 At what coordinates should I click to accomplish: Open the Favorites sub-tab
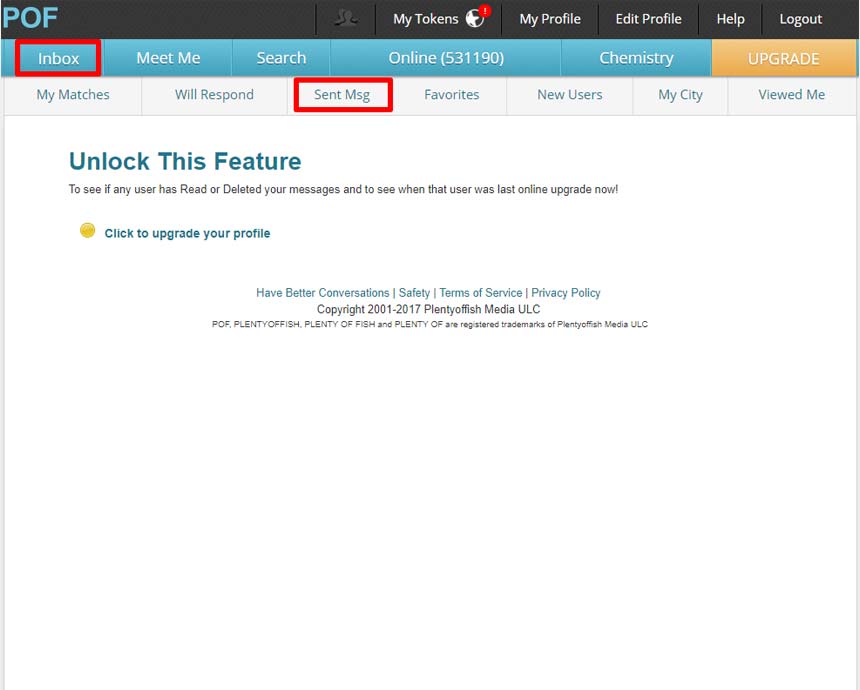click(451, 95)
